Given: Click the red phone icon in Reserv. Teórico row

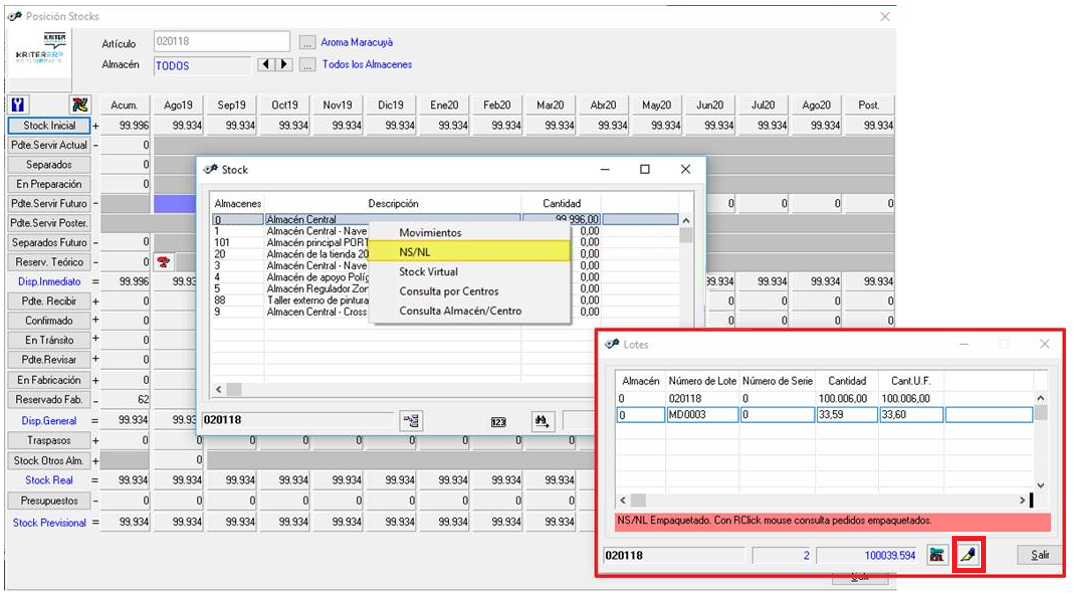Looking at the screenshot, I should pyautogui.click(x=163, y=262).
